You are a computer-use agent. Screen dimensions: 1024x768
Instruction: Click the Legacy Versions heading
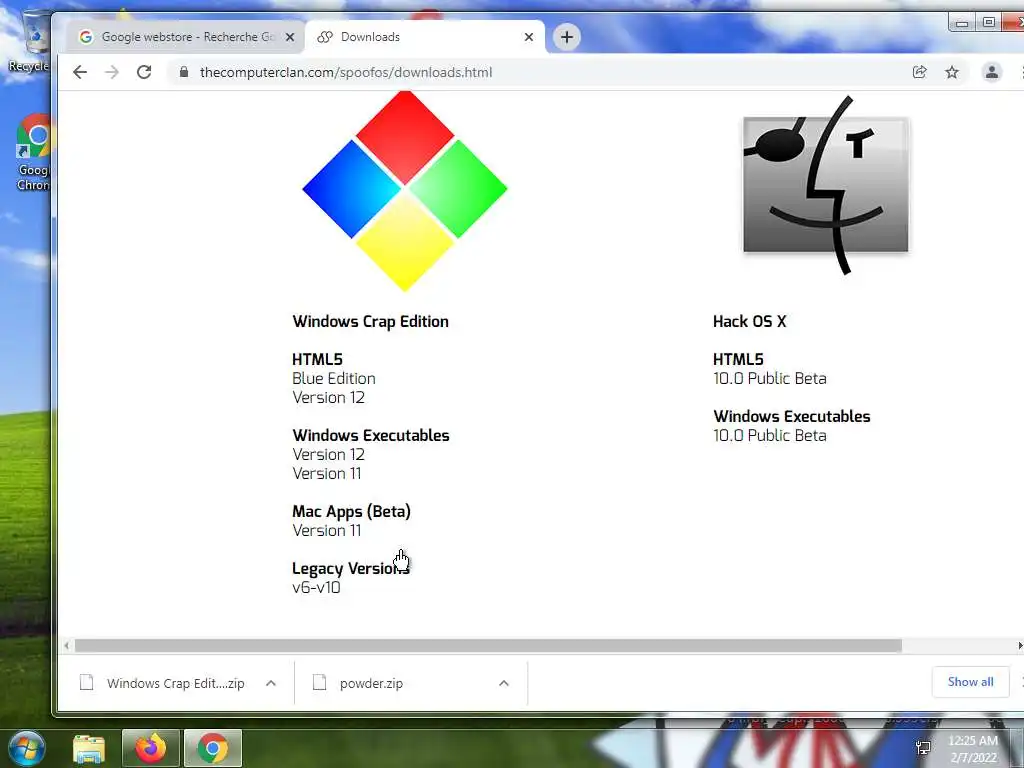(x=351, y=569)
